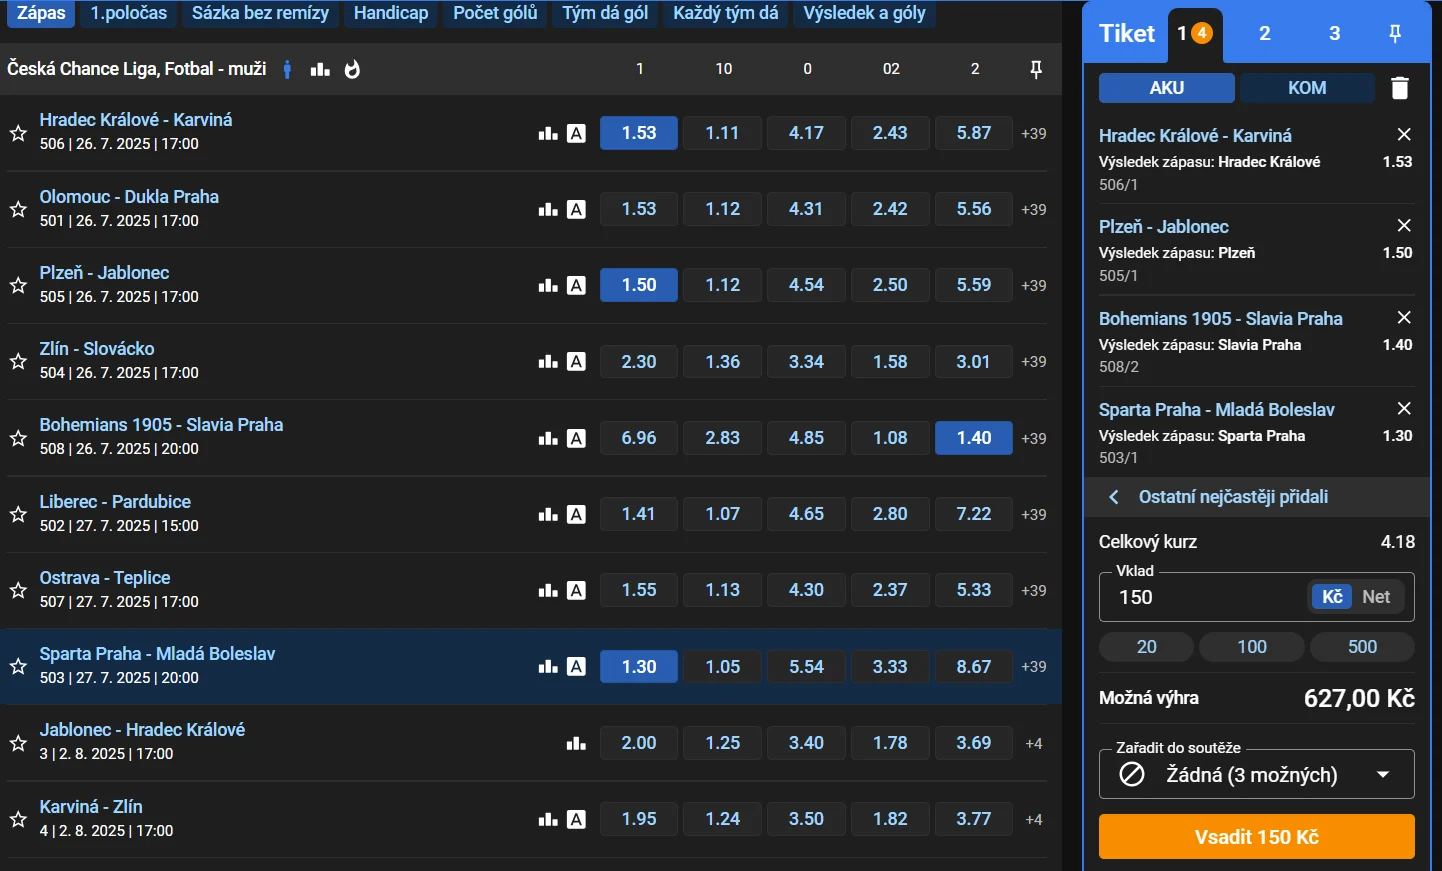Remove Plzeň - Jablonec from ticket
This screenshot has height=871, width=1442.
(x=1404, y=226)
